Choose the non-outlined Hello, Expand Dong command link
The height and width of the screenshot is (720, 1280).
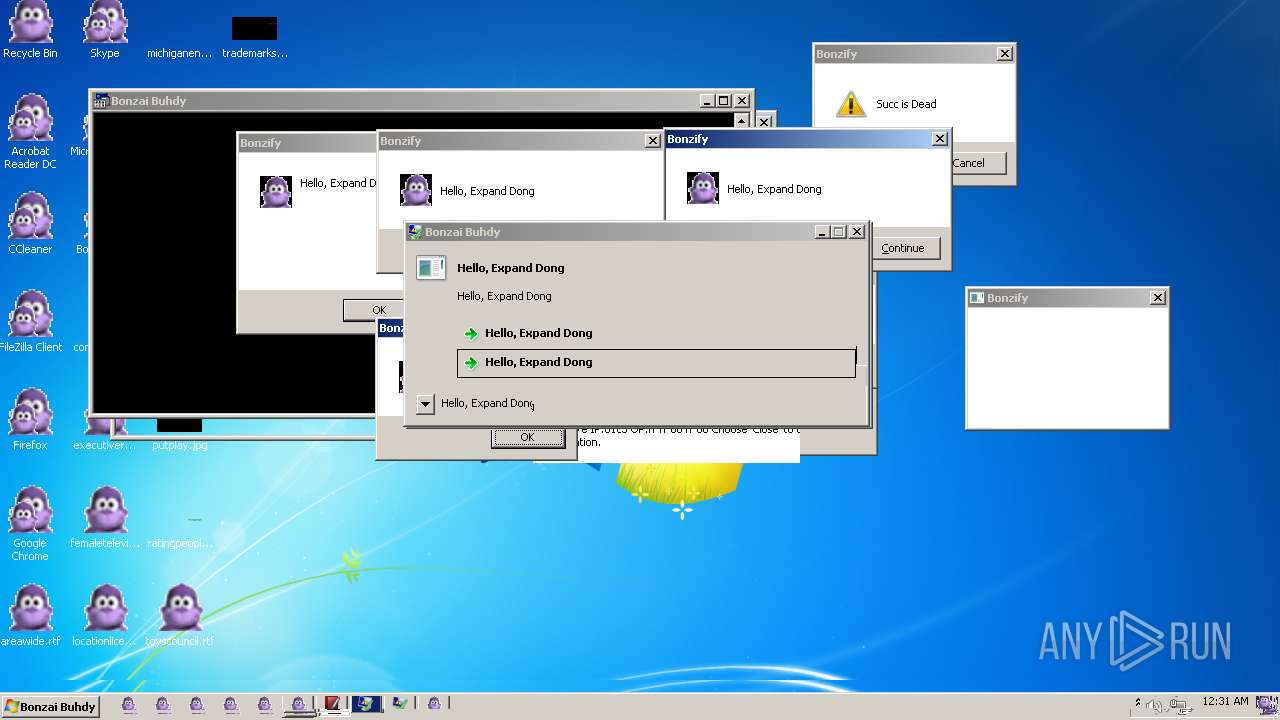[656, 333]
